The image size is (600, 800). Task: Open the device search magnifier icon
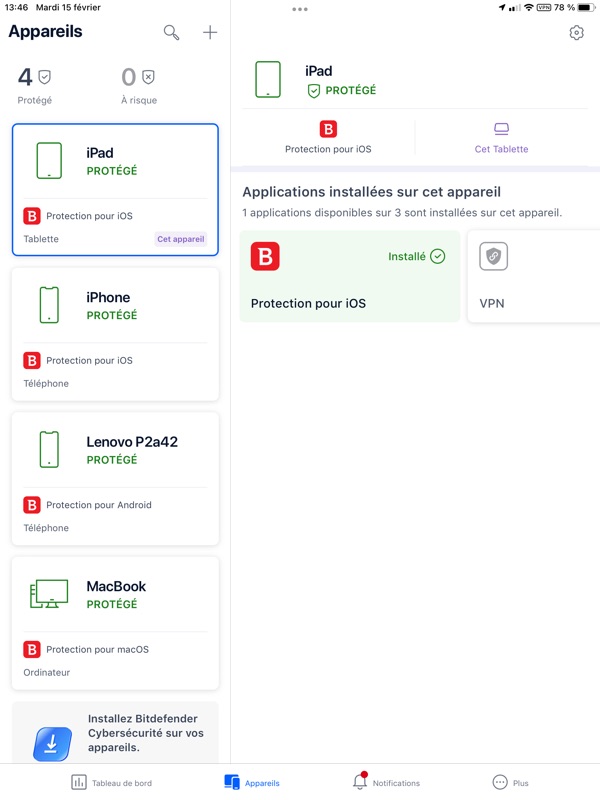pyautogui.click(x=172, y=33)
